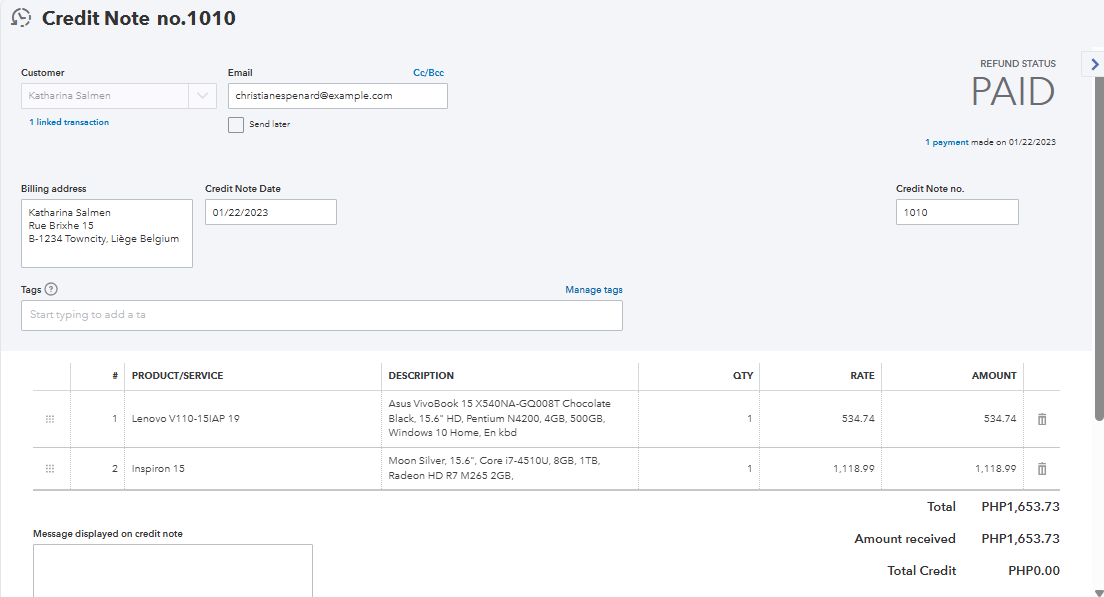Click Manage tags link
The width and height of the screenshot is (1104, 597).
click(x=593, y=290)
